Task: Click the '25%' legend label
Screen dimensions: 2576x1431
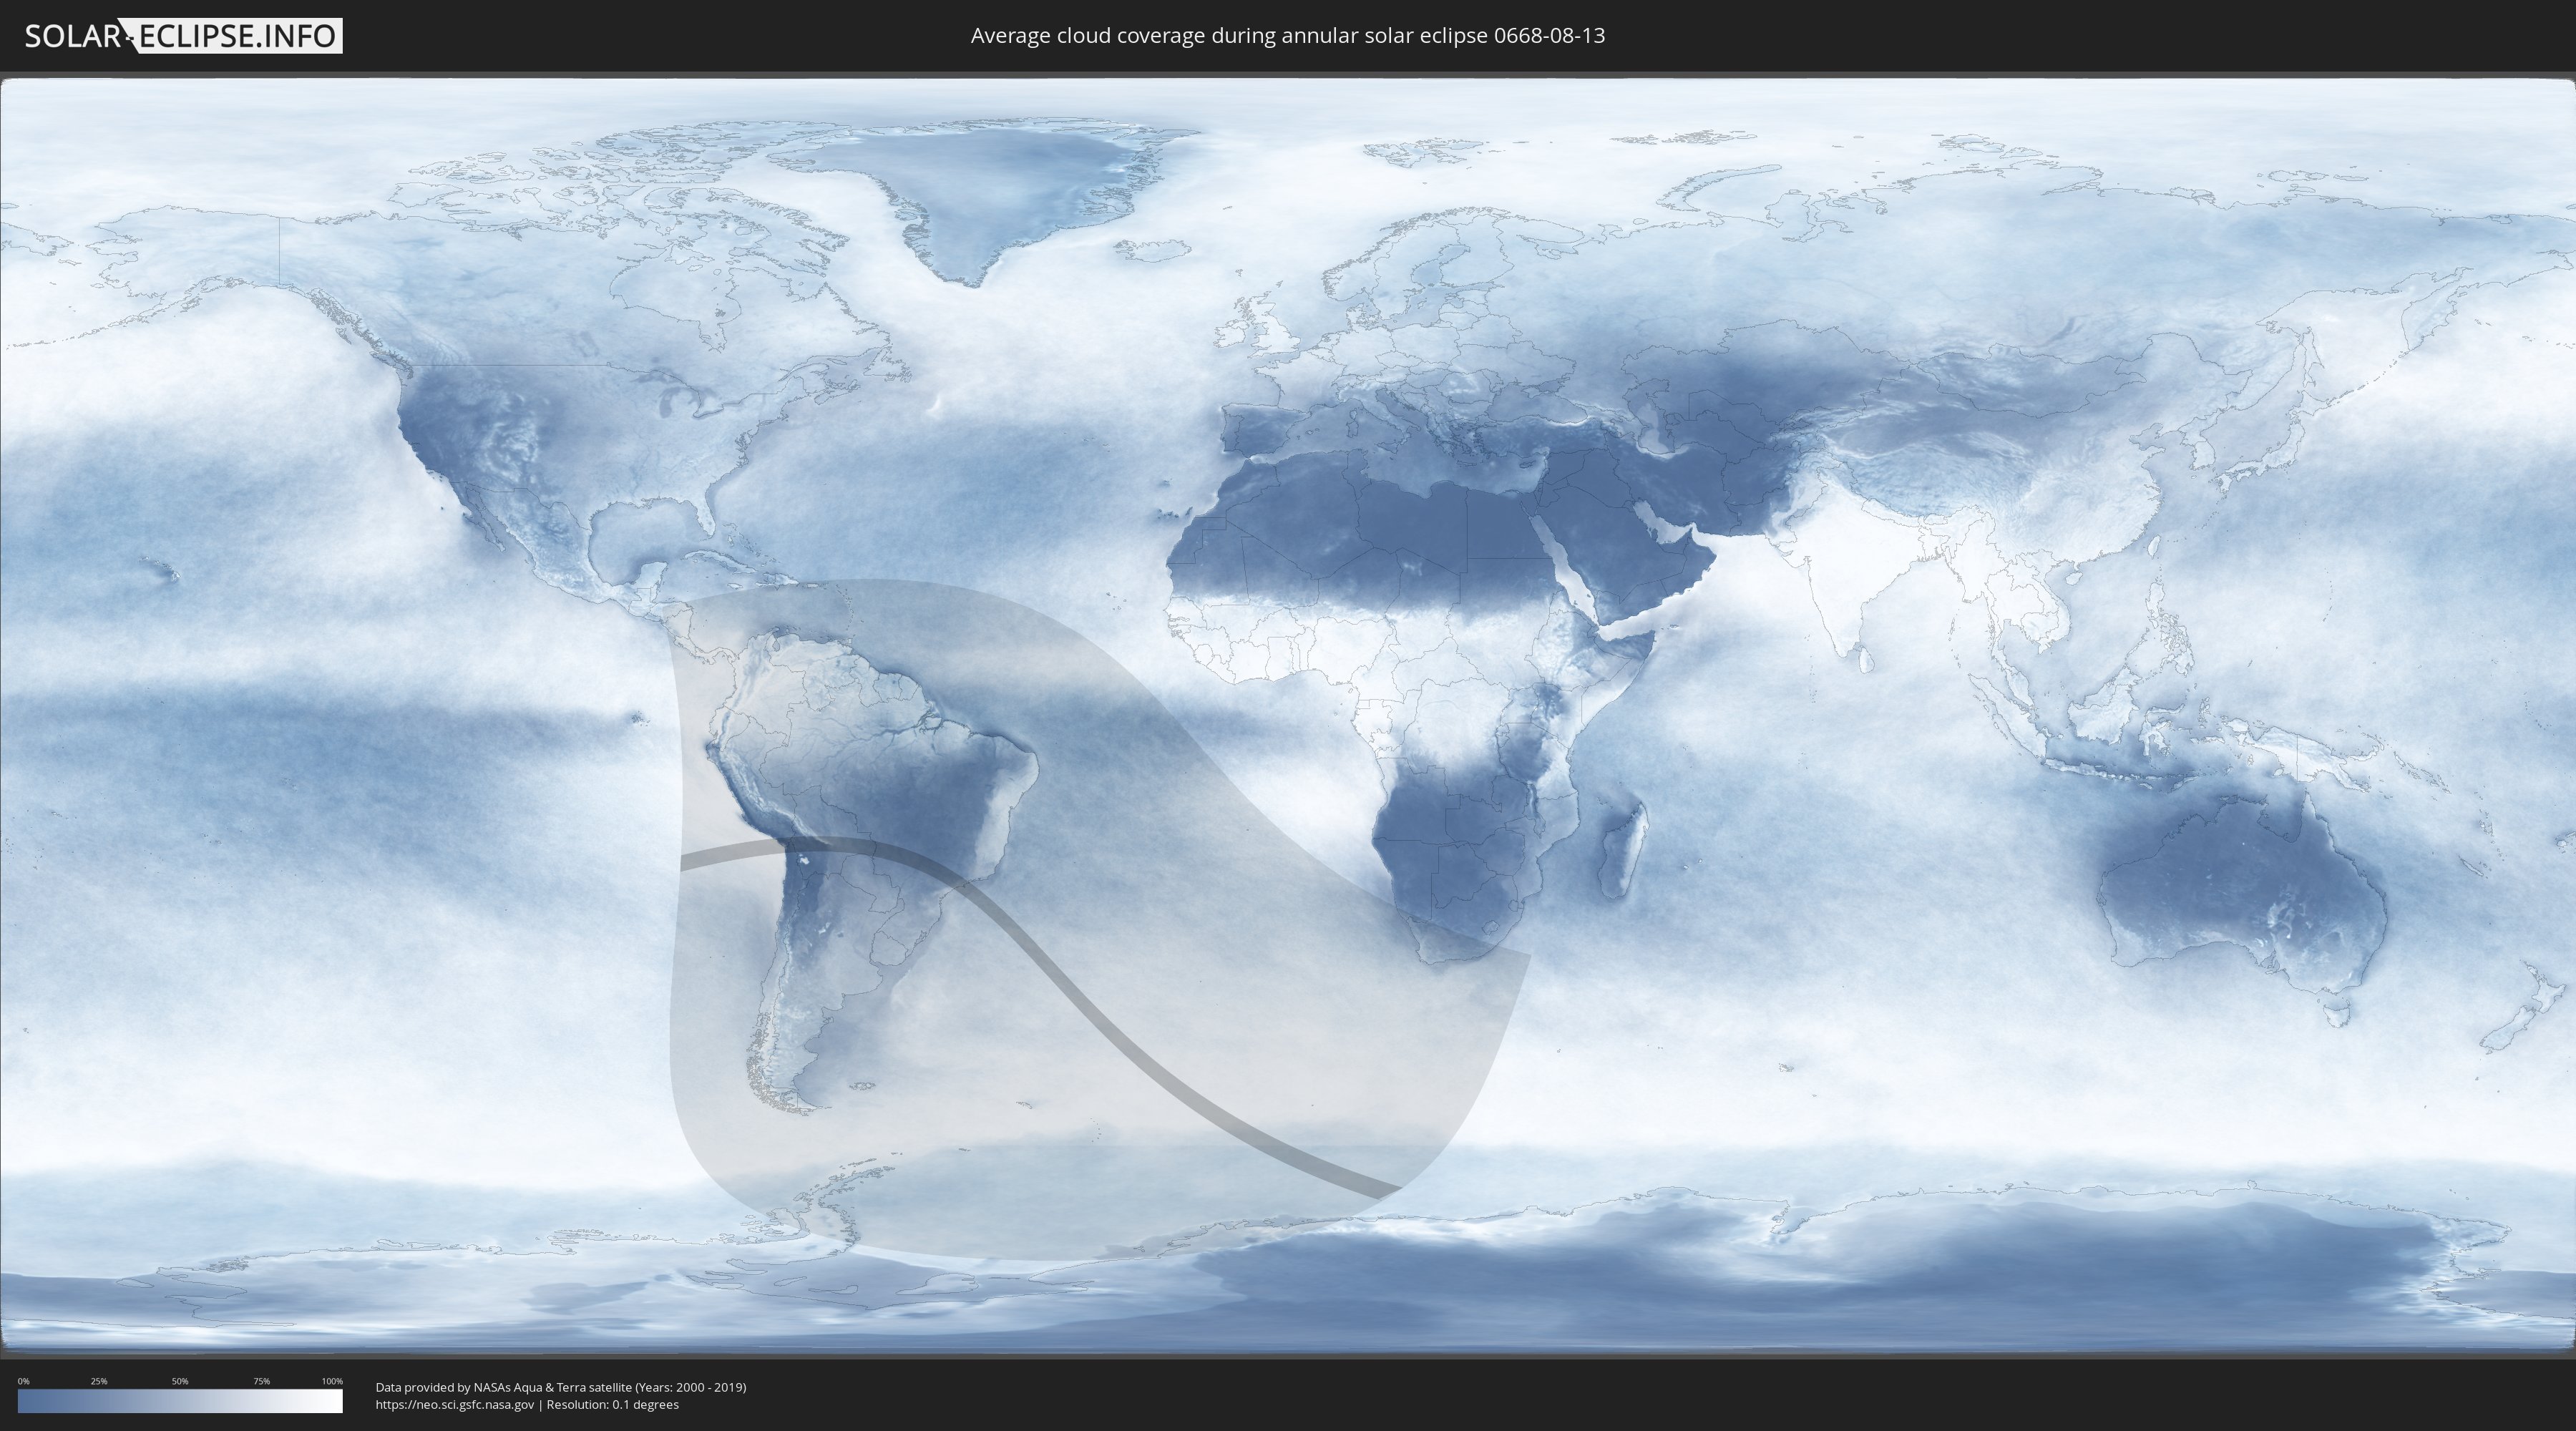Action: pyautogui.click(x=99, y=1381)
